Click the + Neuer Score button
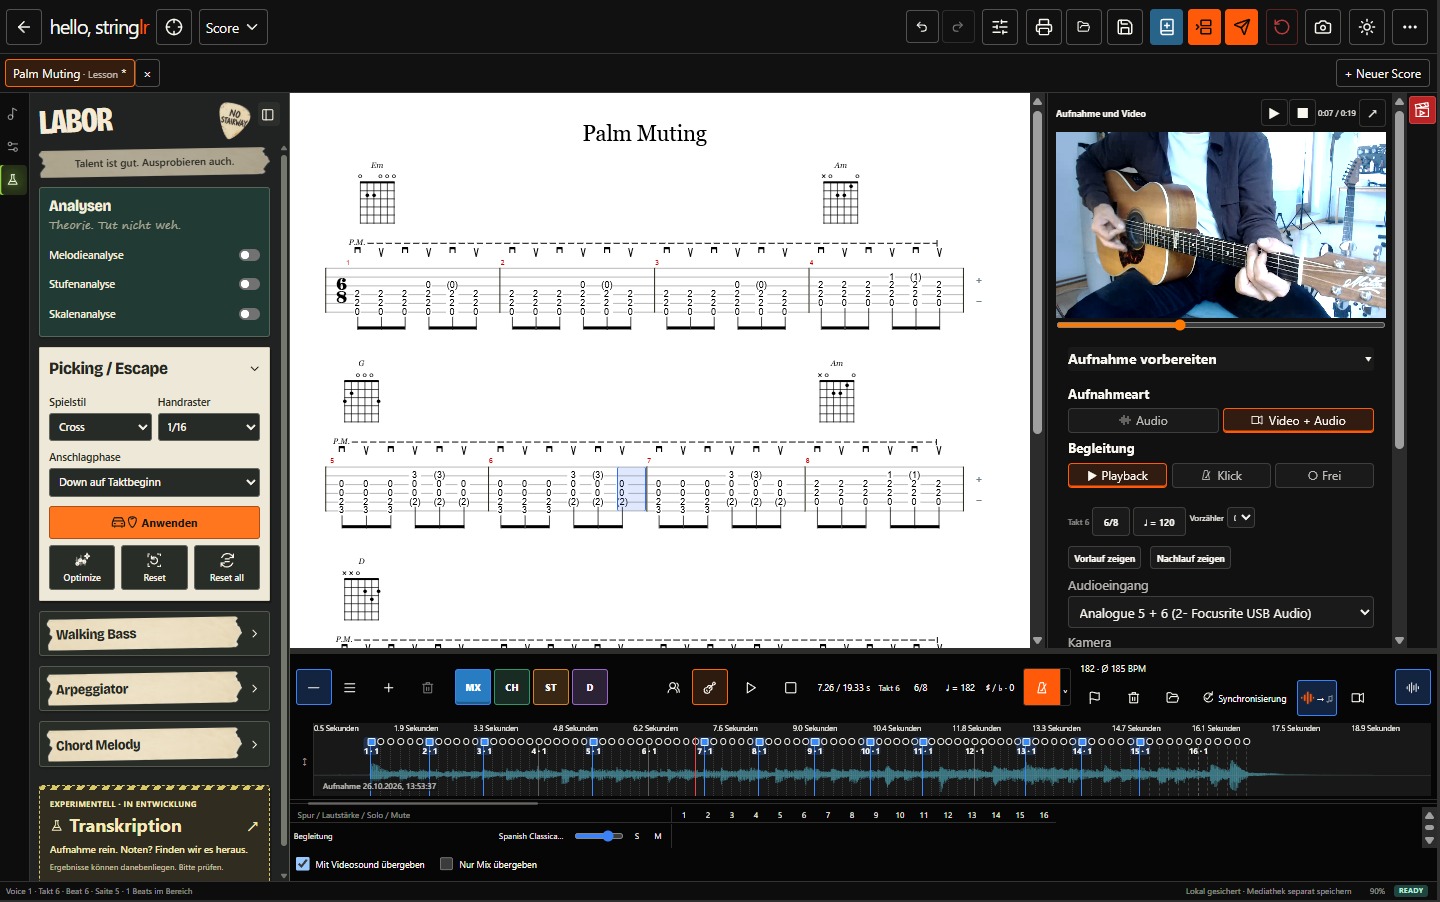 1382,73
